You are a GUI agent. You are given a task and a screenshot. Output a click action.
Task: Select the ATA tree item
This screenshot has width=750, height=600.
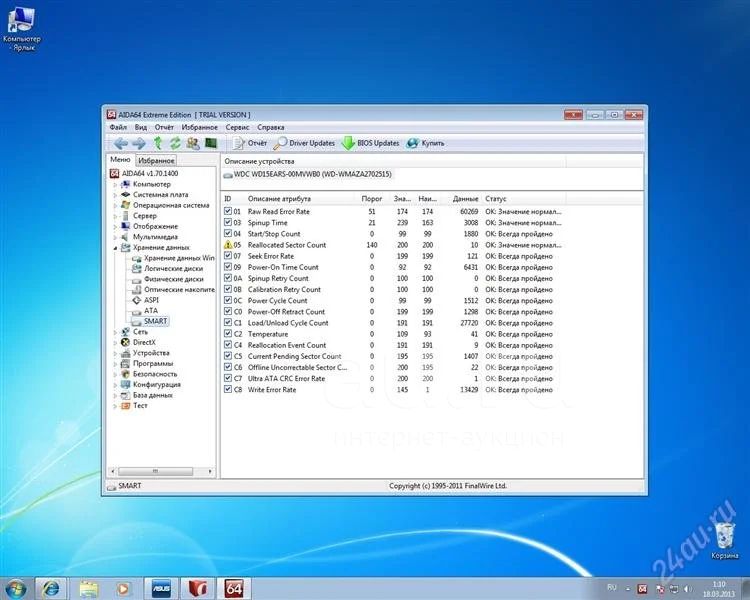(144, 311)
